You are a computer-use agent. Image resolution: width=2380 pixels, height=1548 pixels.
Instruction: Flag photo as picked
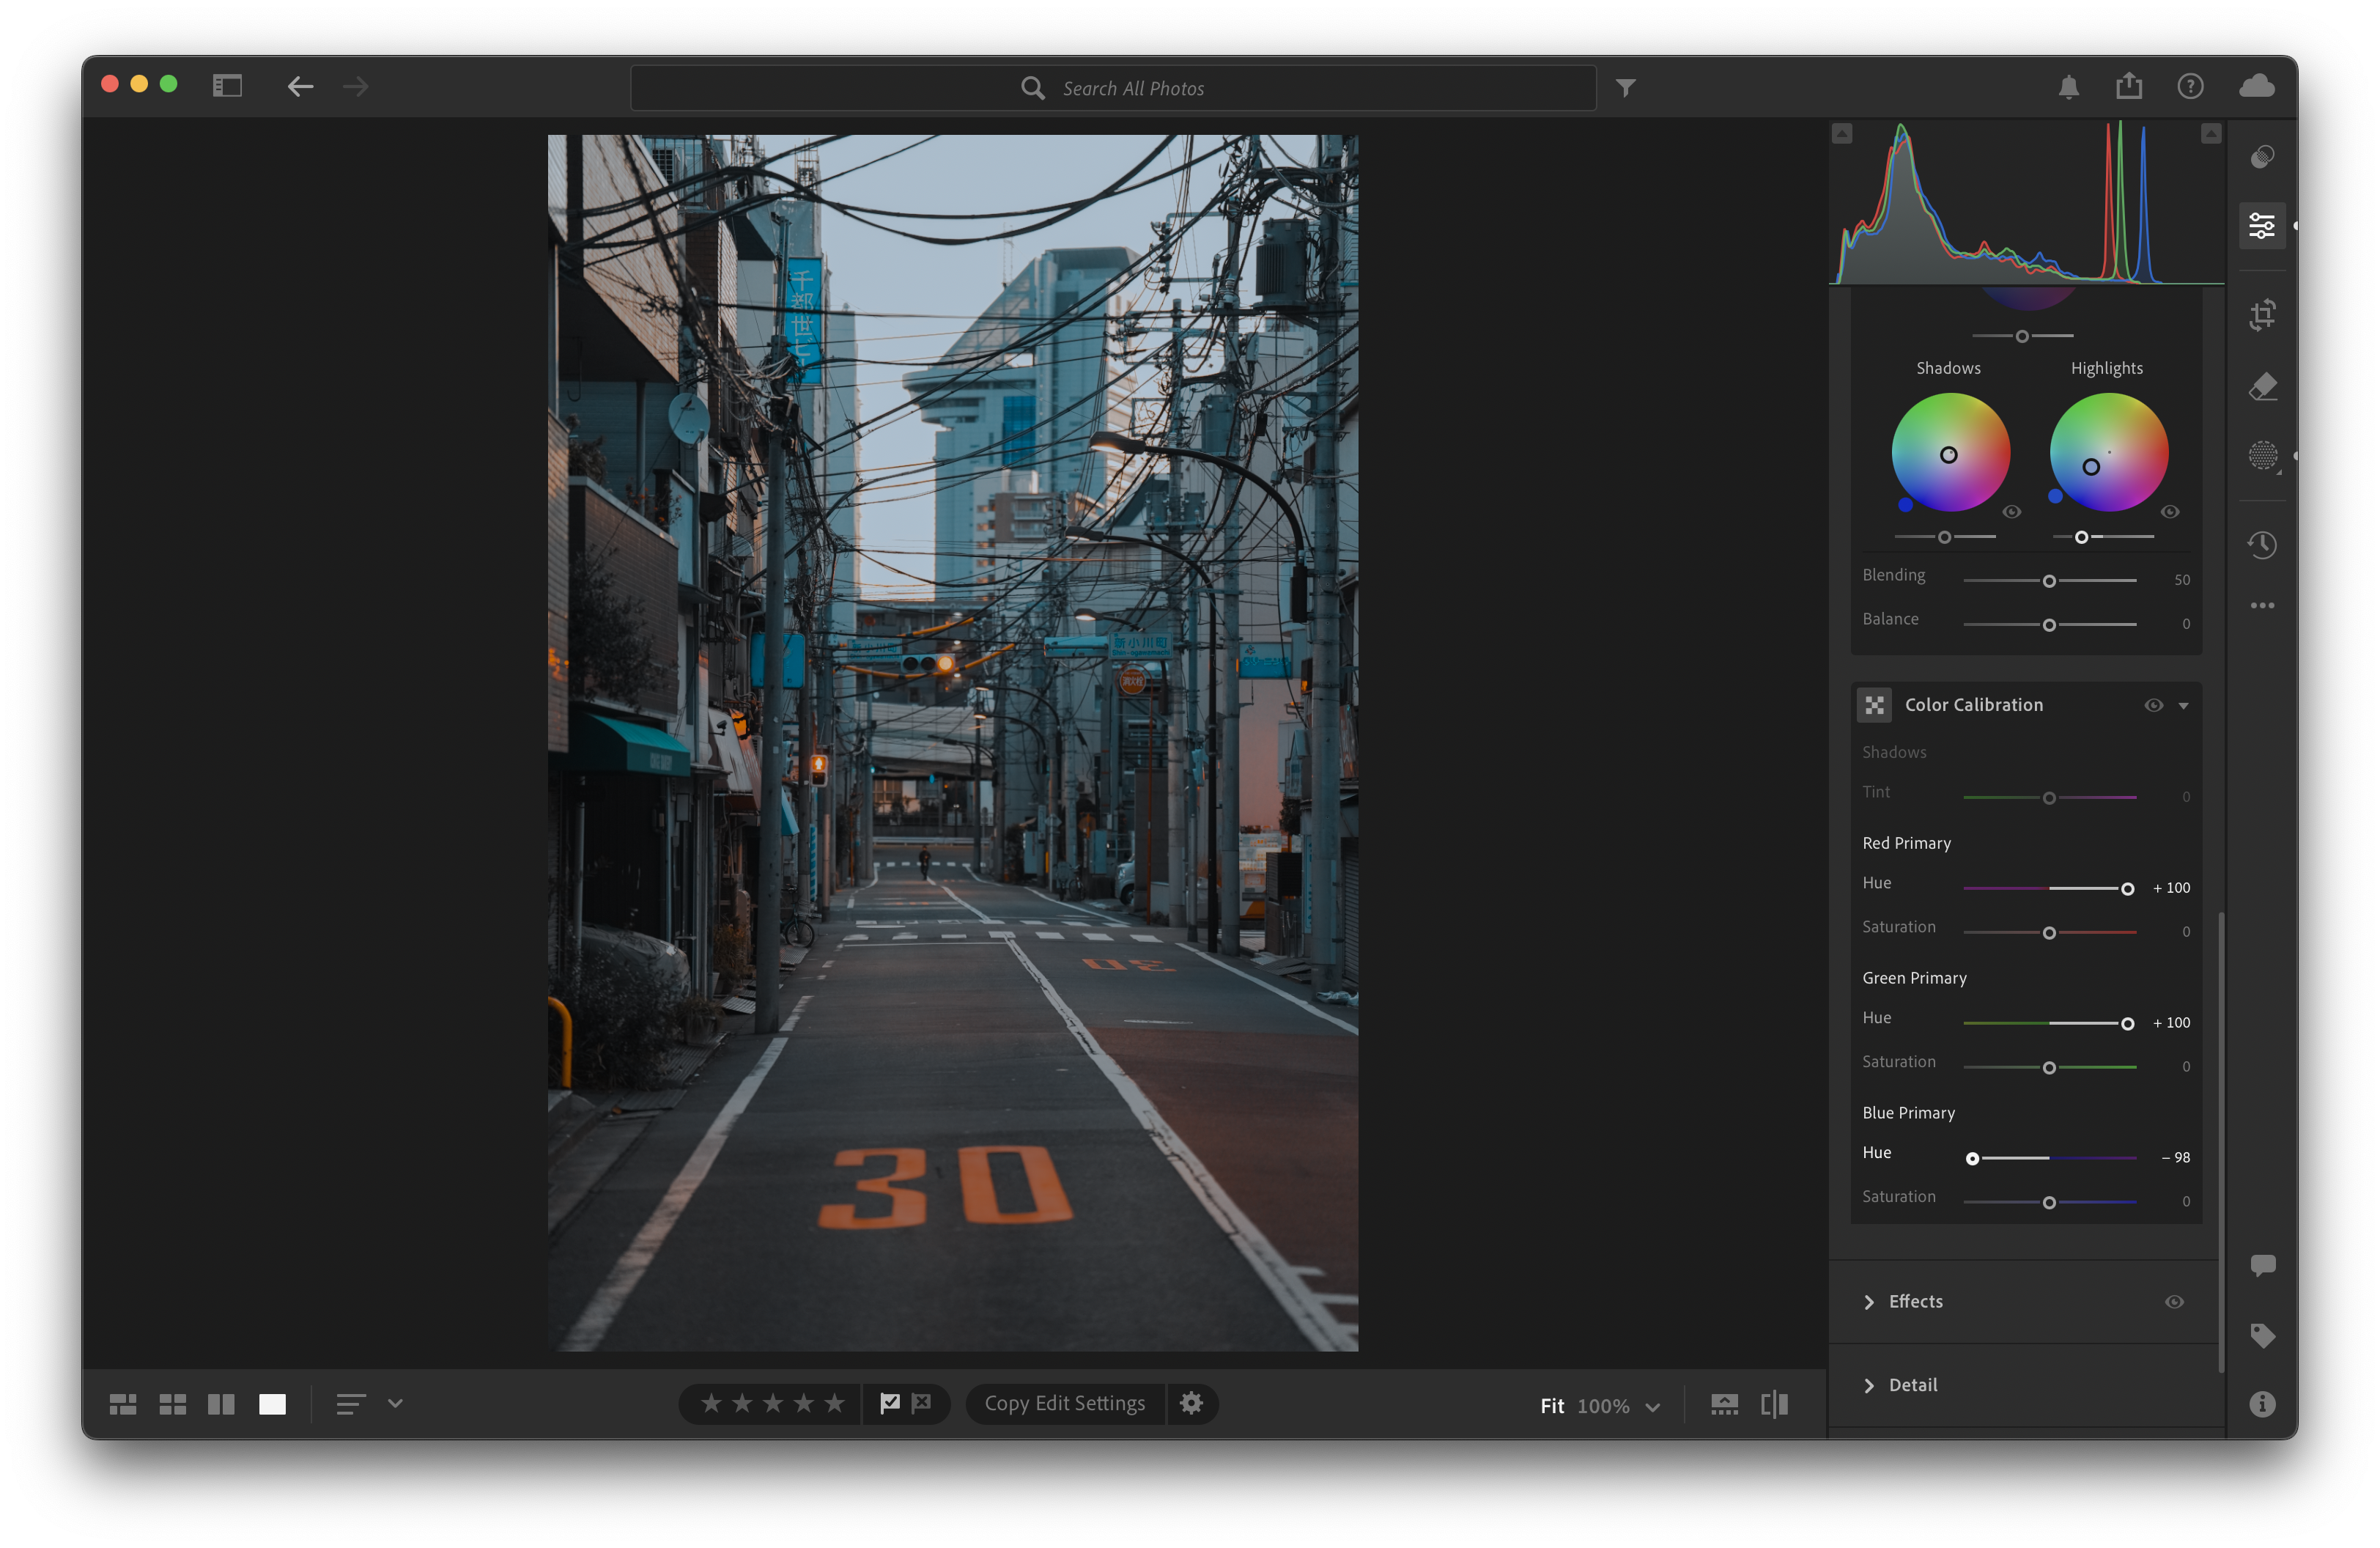[890, 1403]
